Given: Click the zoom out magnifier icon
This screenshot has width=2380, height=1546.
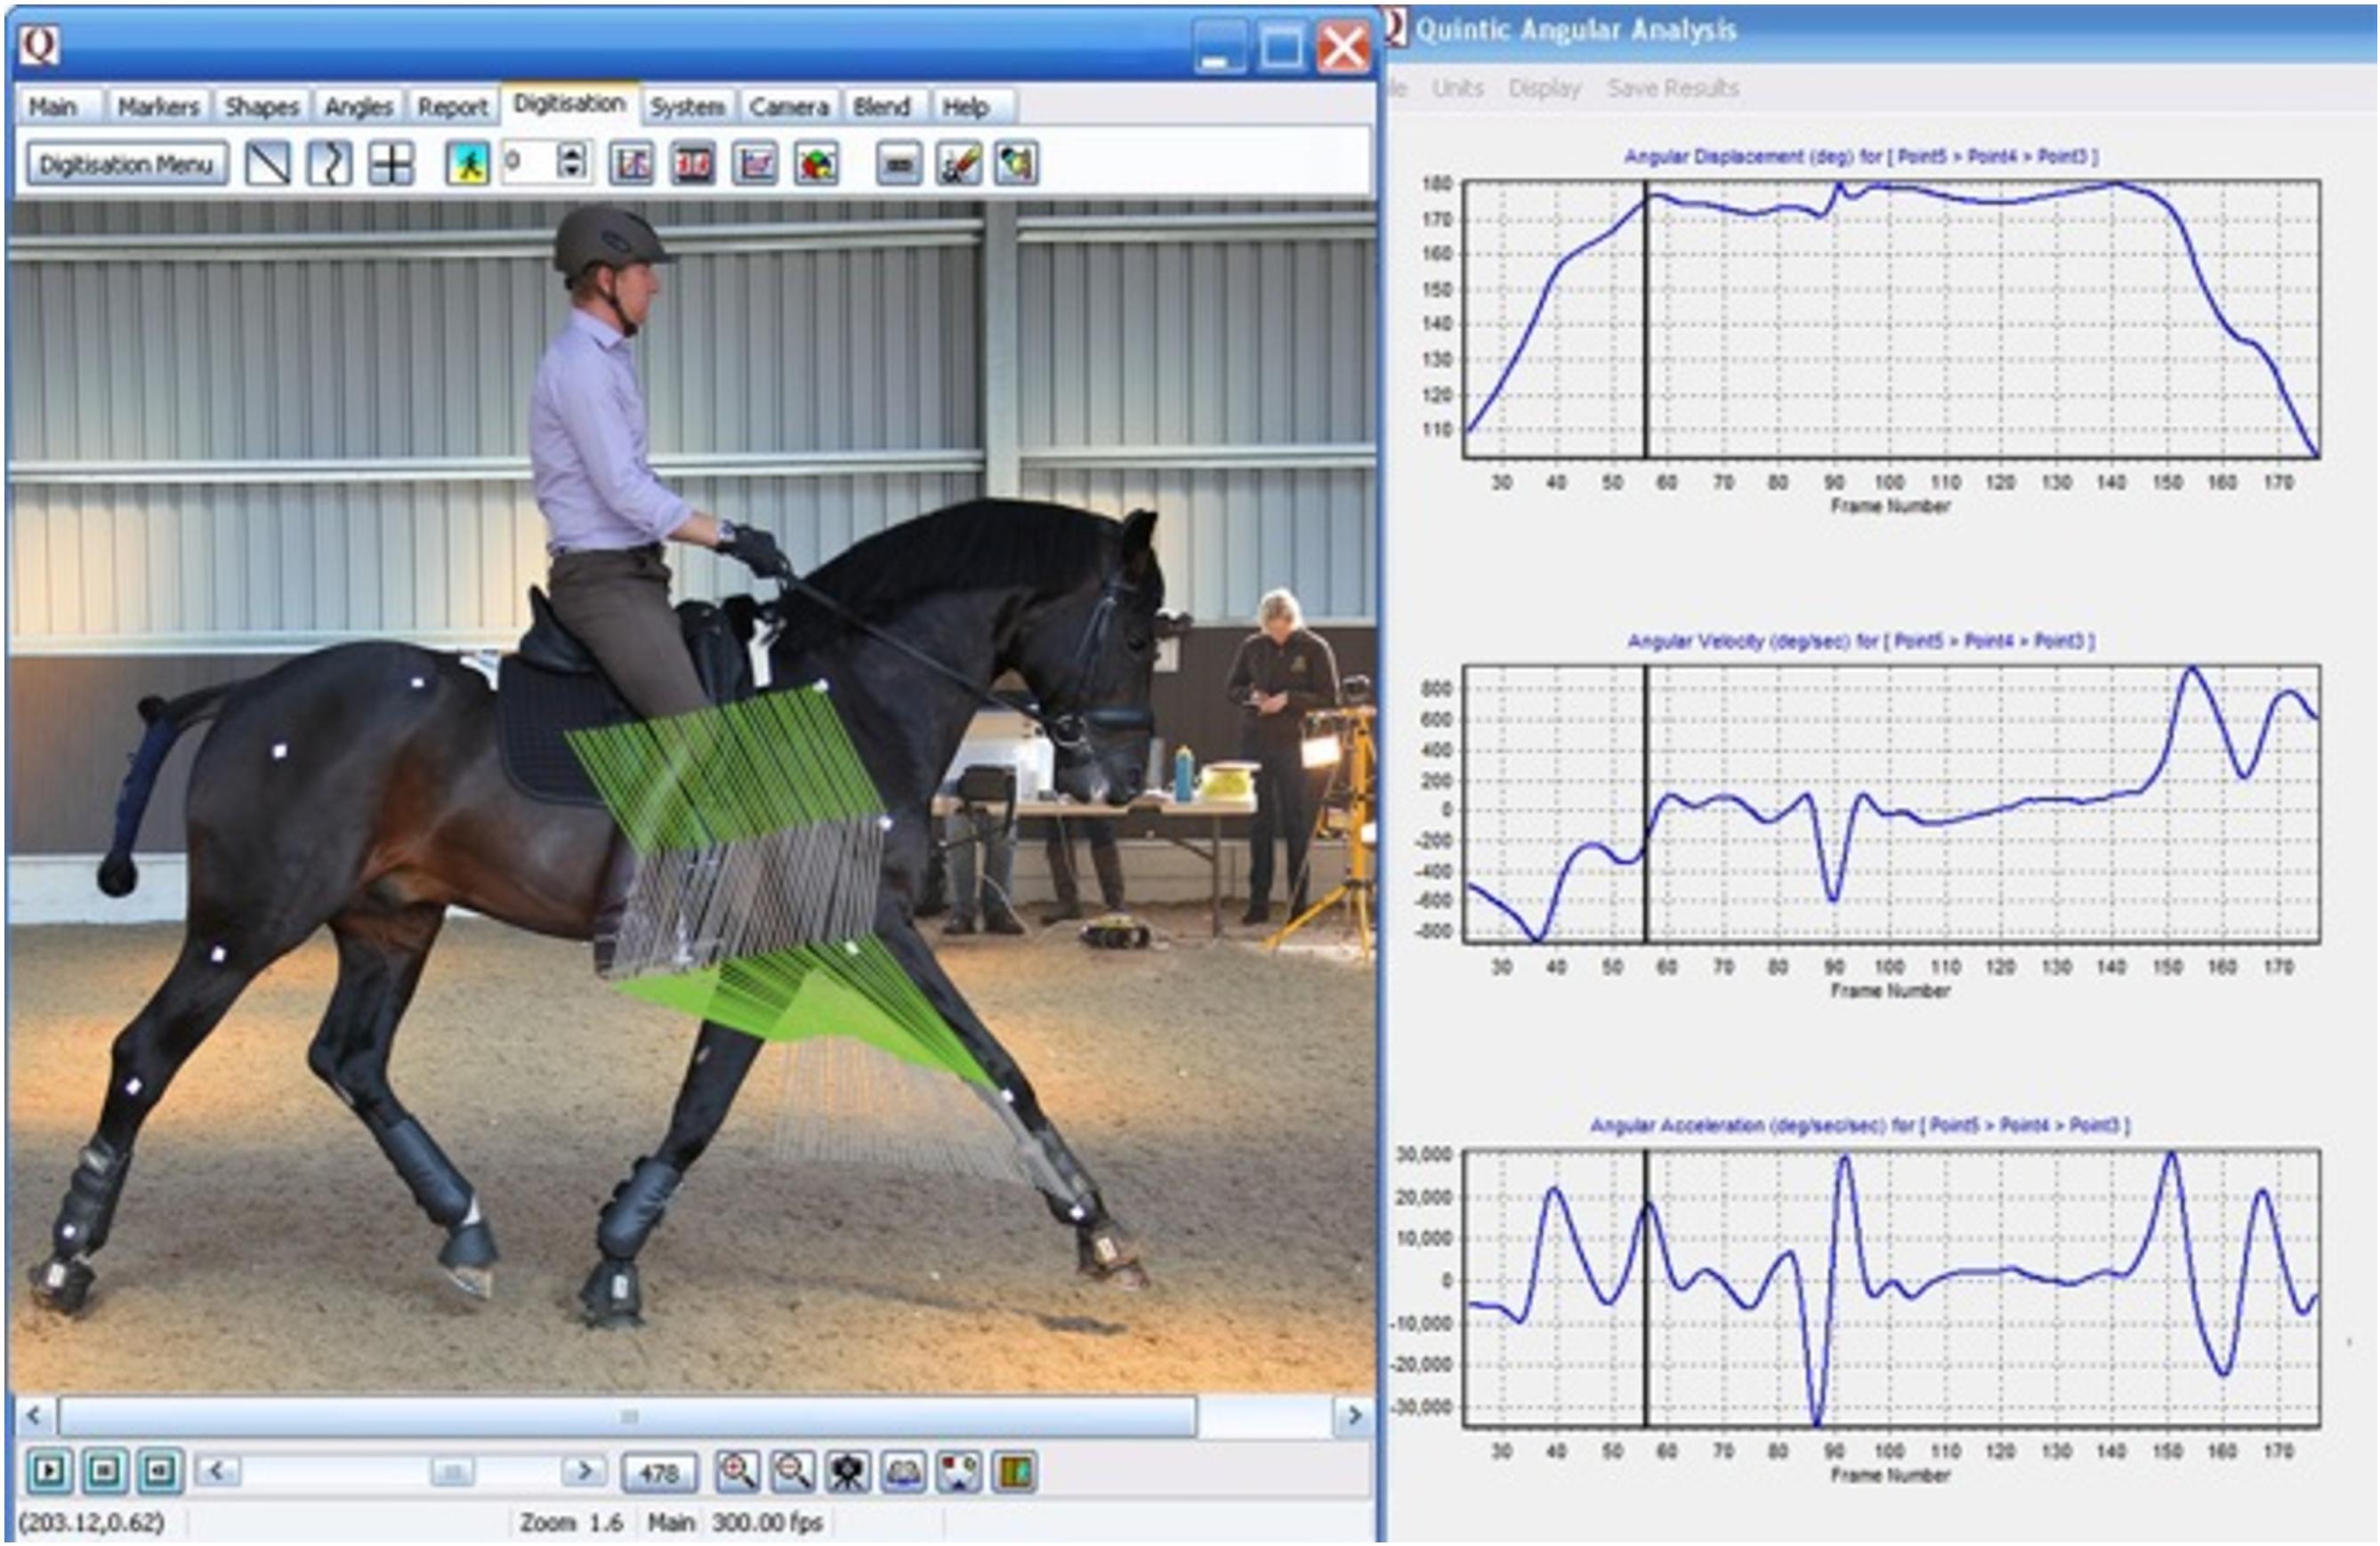Looking at the screenshot, I should click(x=792, y=1471).
